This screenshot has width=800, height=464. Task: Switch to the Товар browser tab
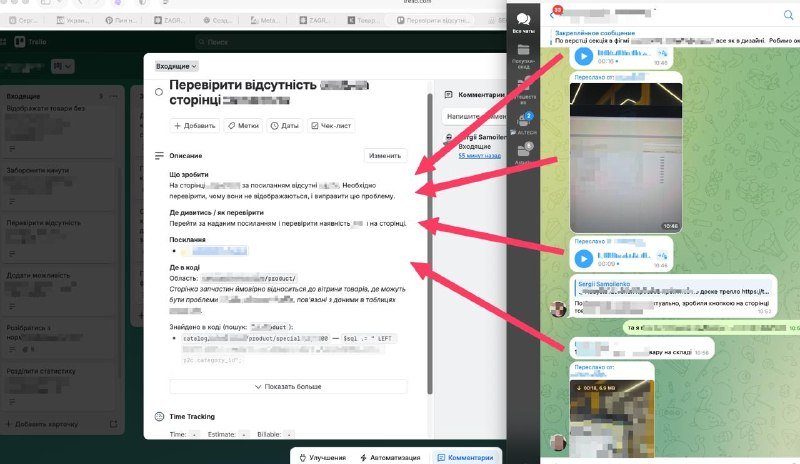(x=363, y=20)
